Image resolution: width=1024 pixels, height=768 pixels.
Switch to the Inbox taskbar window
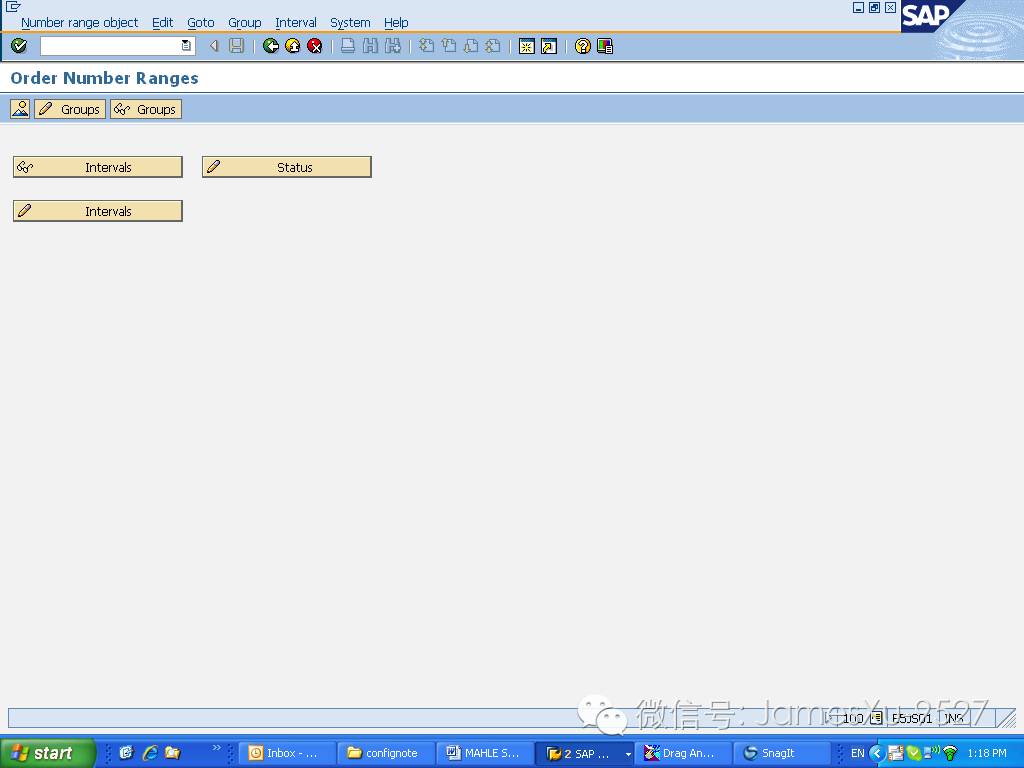click(288, 754)
